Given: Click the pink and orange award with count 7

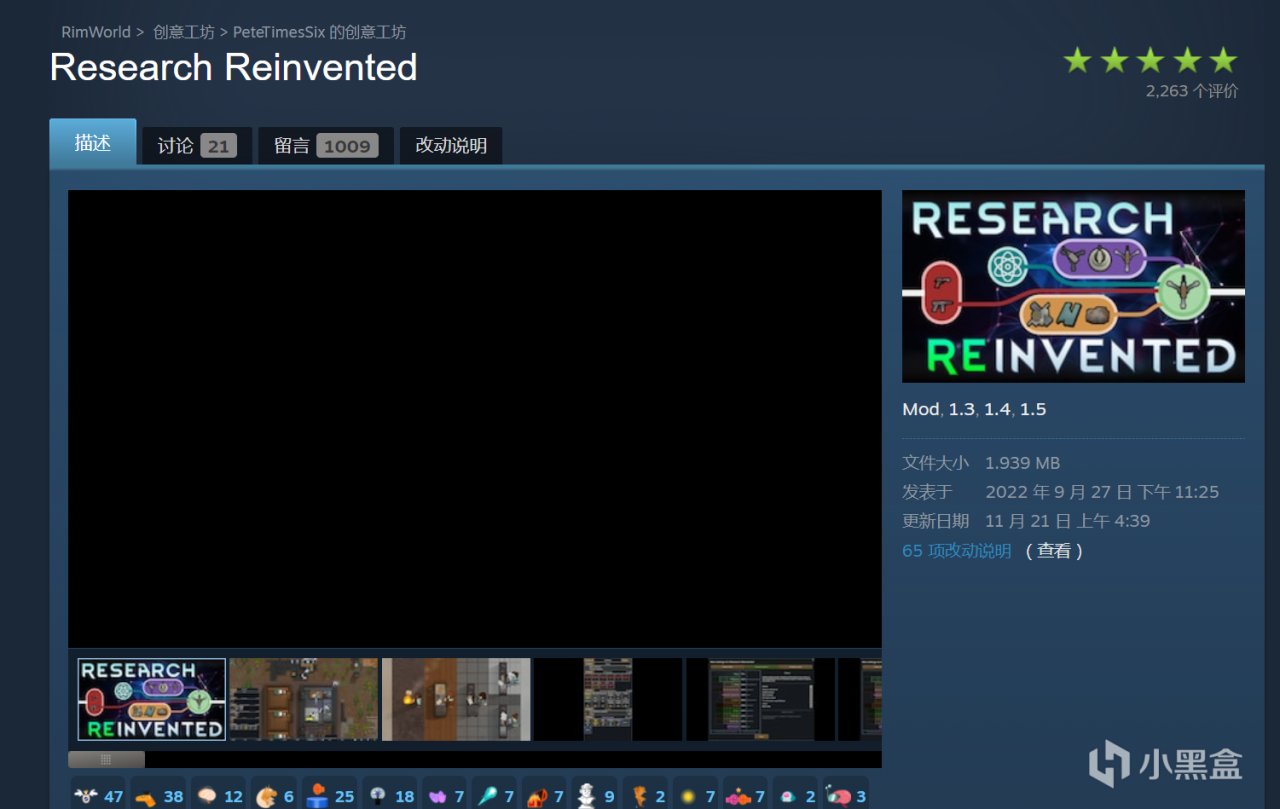Looking at the screenshot, I should click(745, 794).
